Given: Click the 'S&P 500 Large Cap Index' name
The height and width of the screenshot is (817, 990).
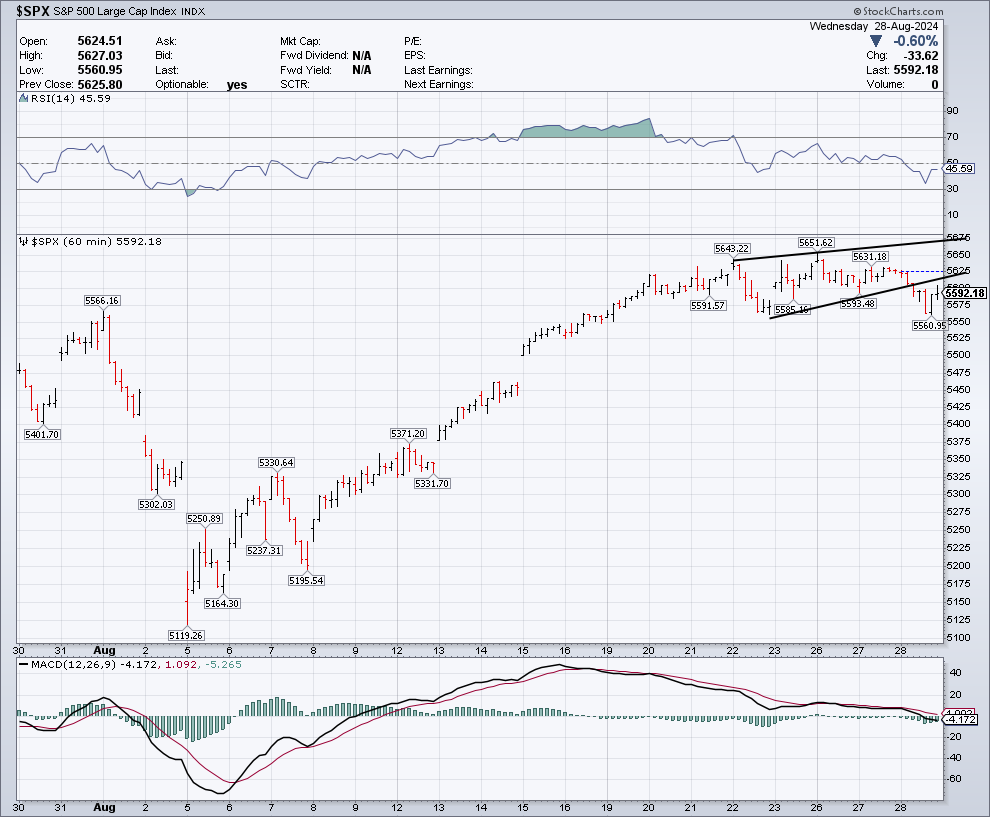Looking at the screenshot, I should (x=114, y=11).
